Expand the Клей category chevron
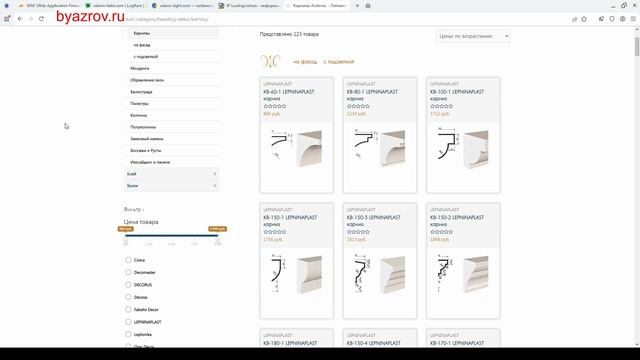640x360 pixels. tap(215, 174)
